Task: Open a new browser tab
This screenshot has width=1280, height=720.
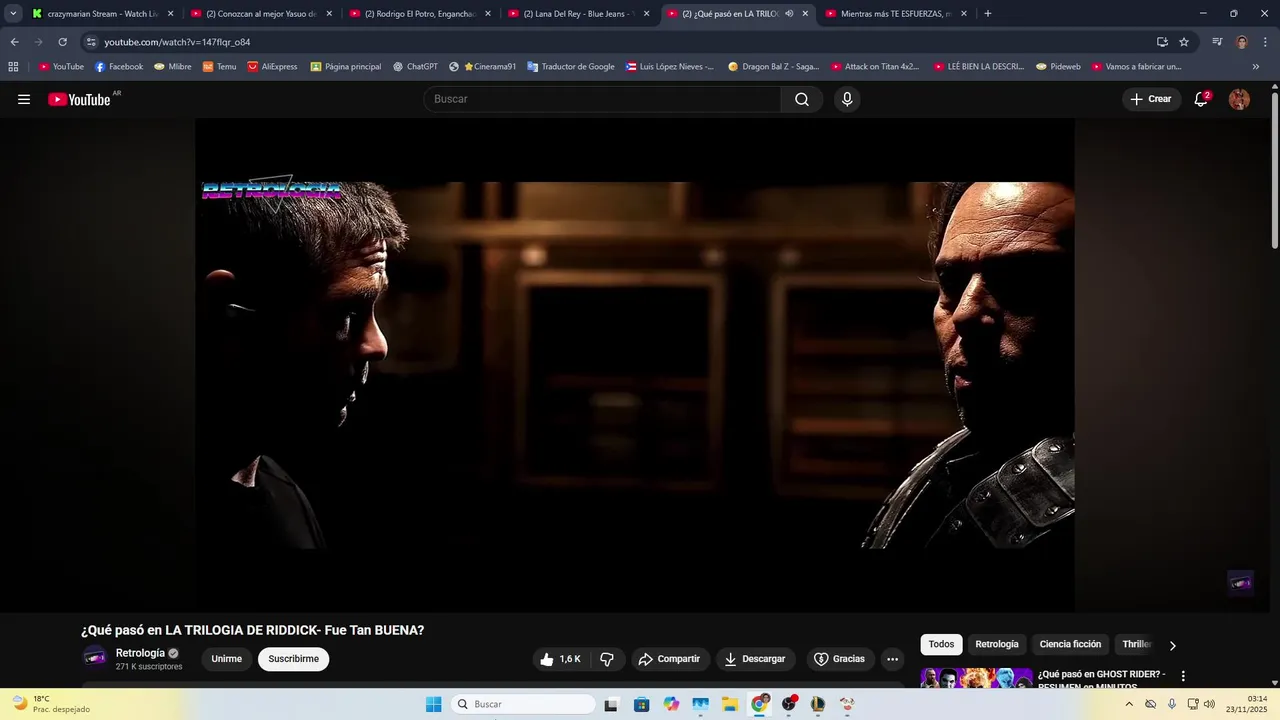Action: tap(988, 14)
